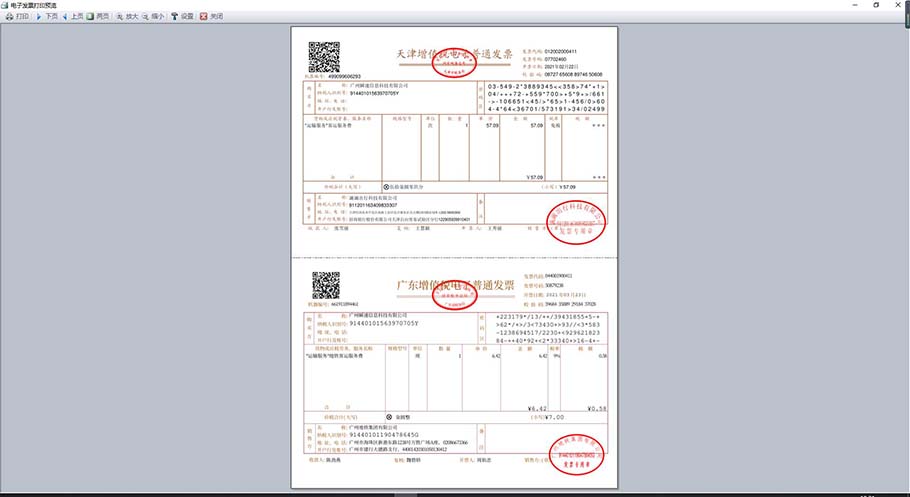Click the QR code on the Tianjin invoice
This screenshot has height=497, width=910.
pos(324,57)
